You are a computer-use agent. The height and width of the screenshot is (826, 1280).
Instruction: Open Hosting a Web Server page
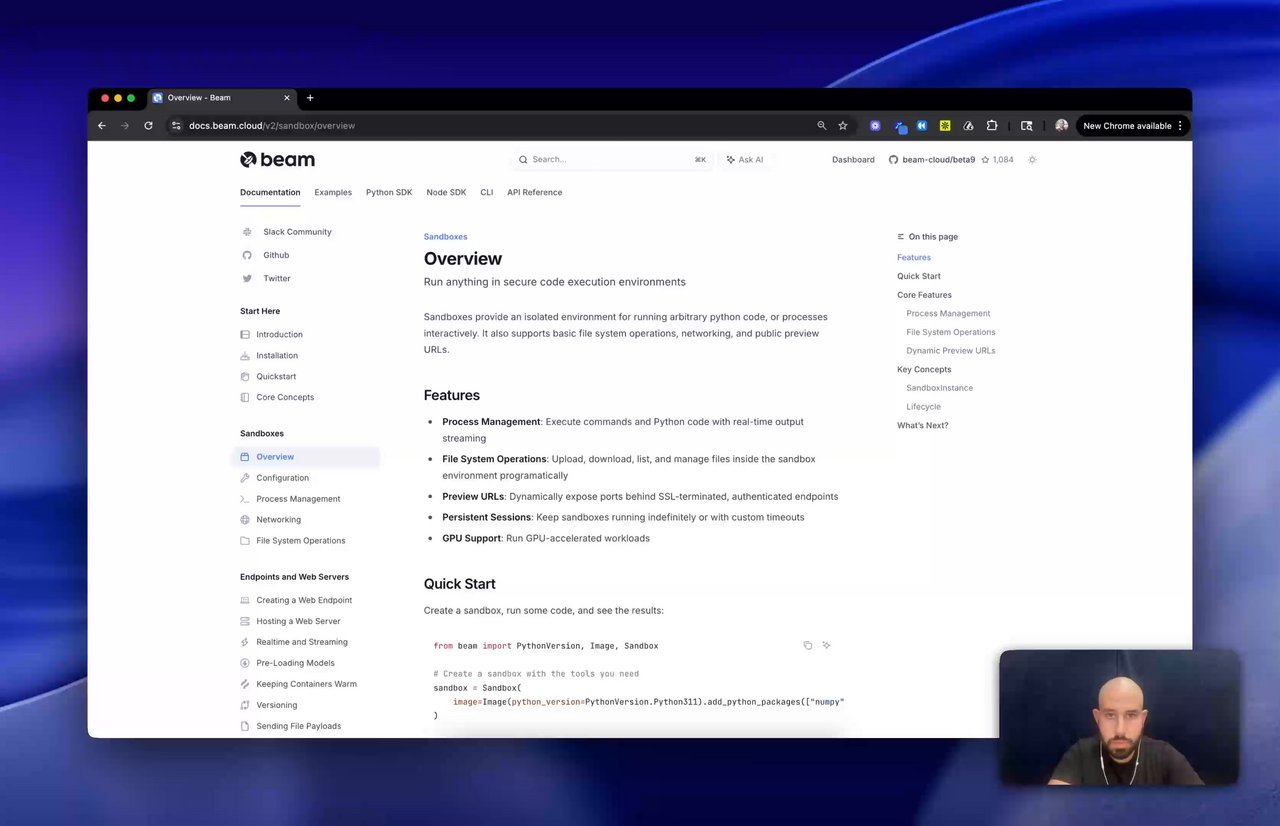[298, 621]
